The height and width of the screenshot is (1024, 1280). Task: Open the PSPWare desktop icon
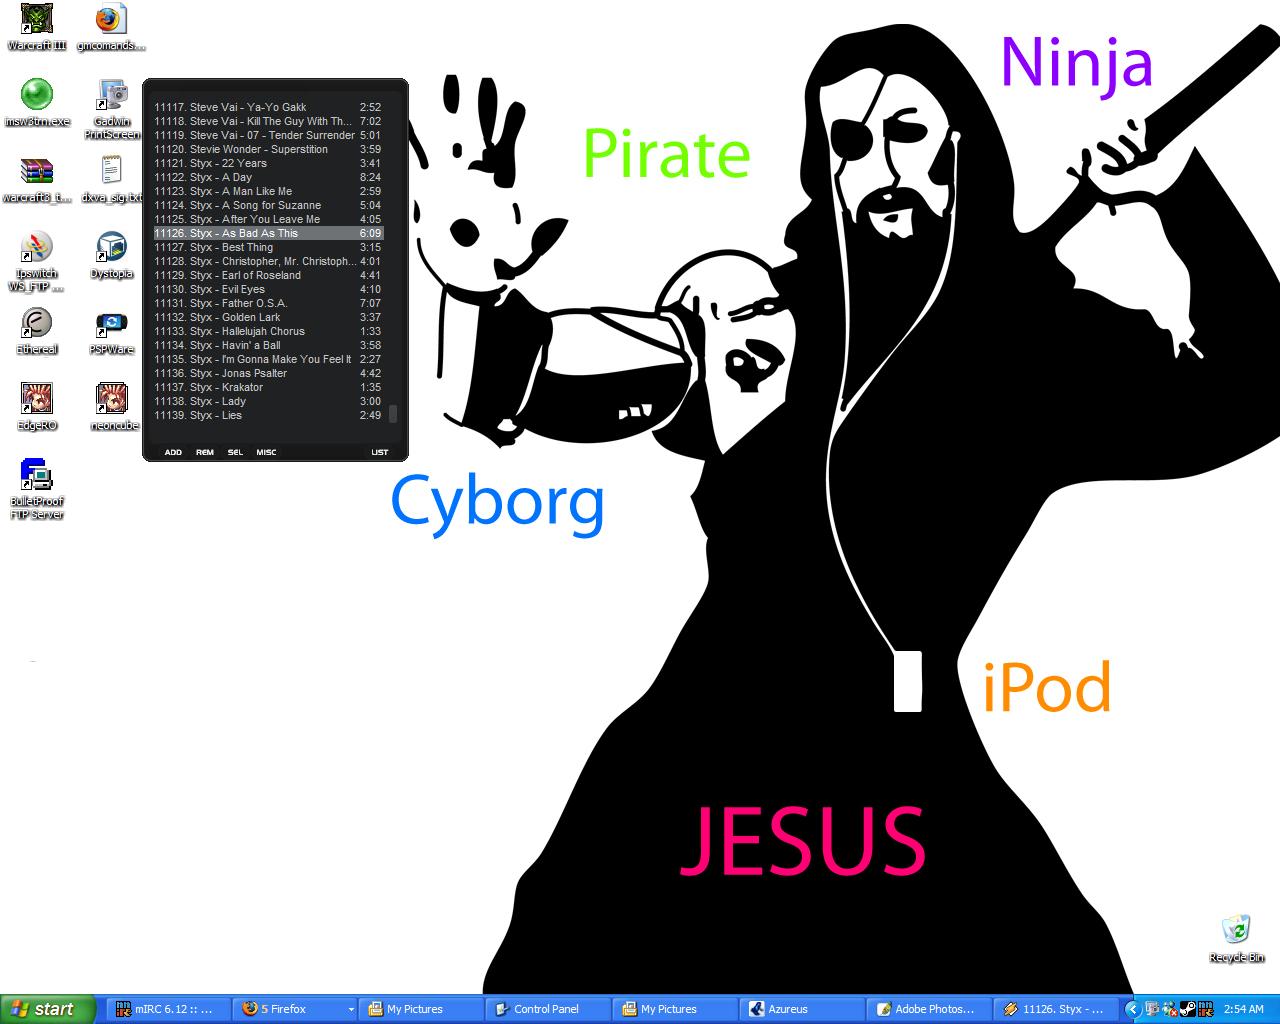112,326
